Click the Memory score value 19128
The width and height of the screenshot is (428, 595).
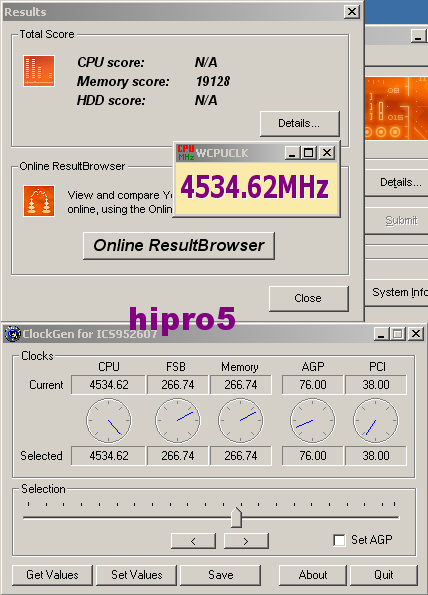click(x=213, y=81)
